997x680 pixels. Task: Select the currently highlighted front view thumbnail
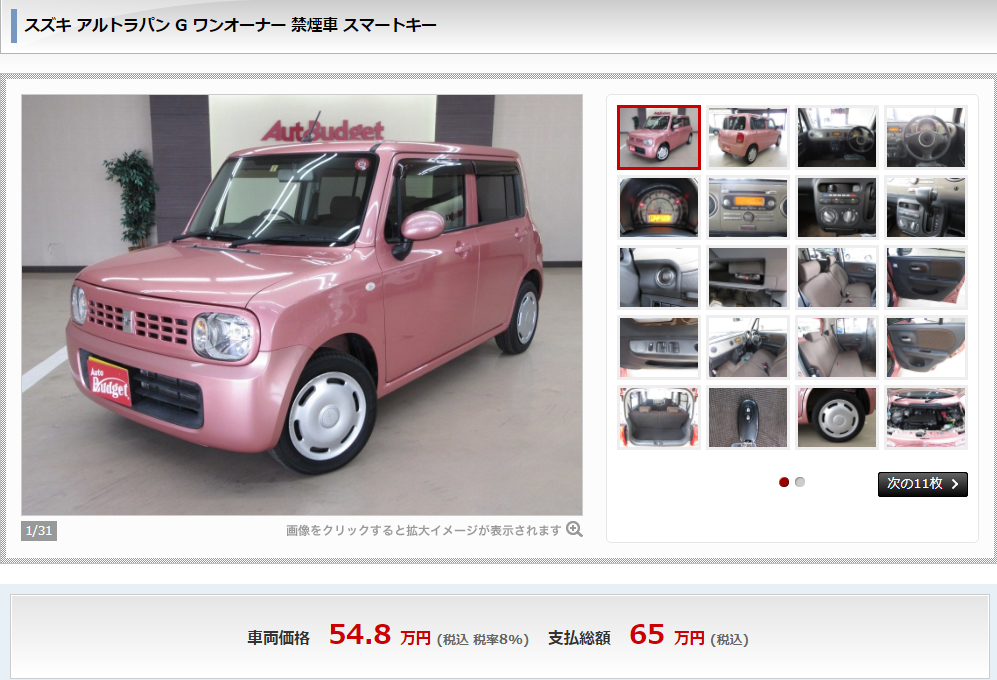[x=659, y=137]
